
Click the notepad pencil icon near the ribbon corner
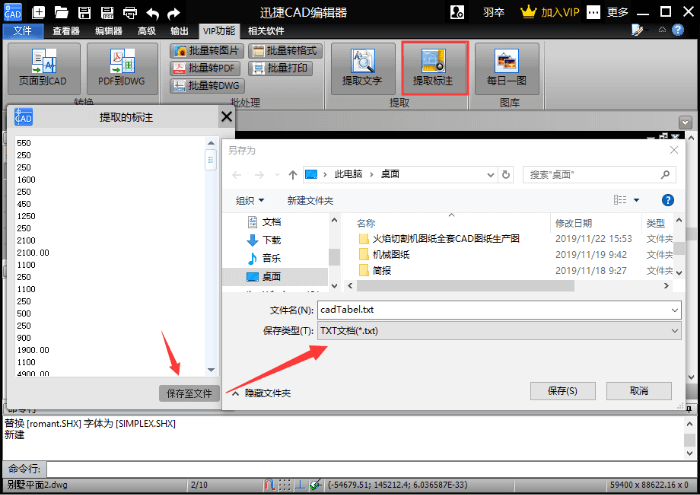[x=638, y=30]
